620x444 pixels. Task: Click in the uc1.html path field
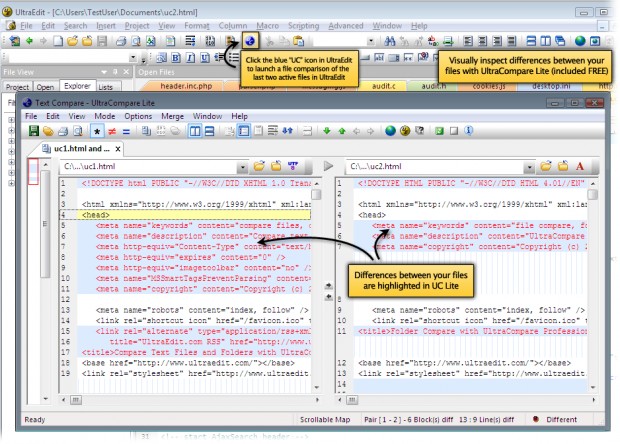[x=149, y=166]
